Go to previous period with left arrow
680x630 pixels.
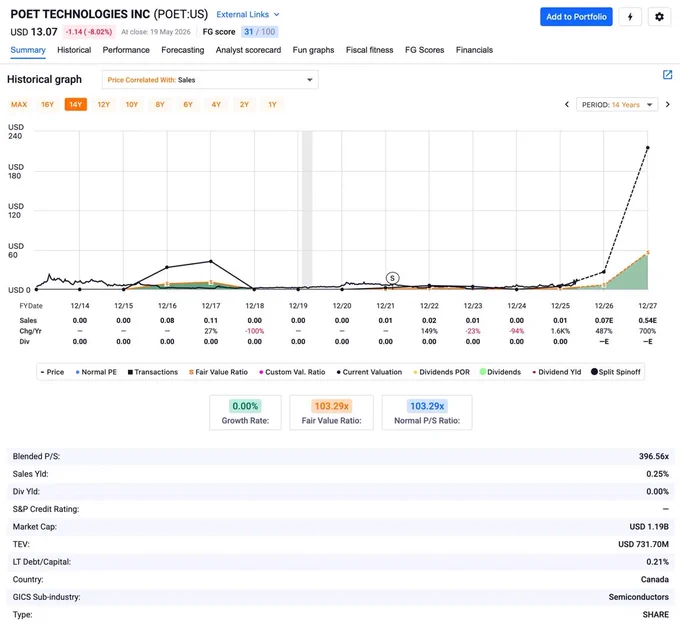567,104
